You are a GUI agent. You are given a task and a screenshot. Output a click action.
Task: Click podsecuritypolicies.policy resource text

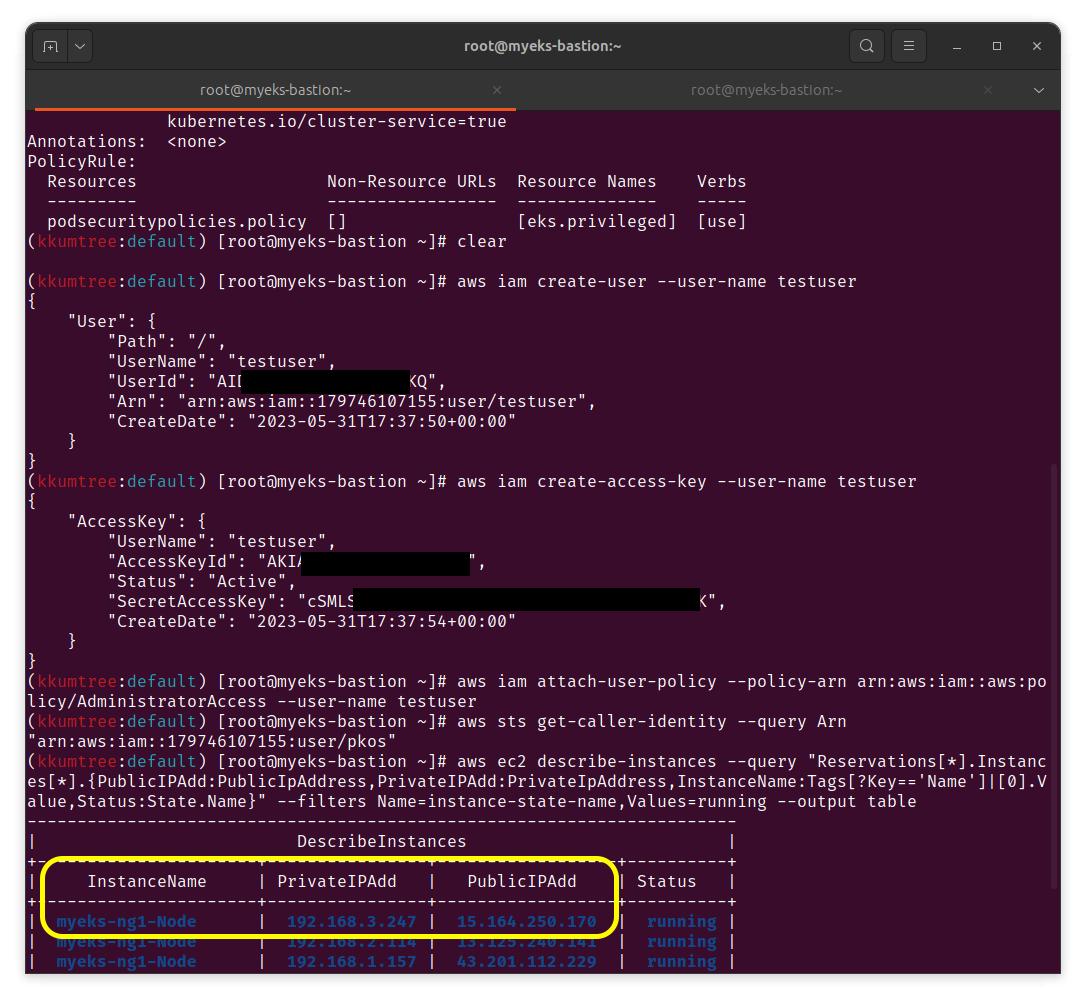point(177,222)
